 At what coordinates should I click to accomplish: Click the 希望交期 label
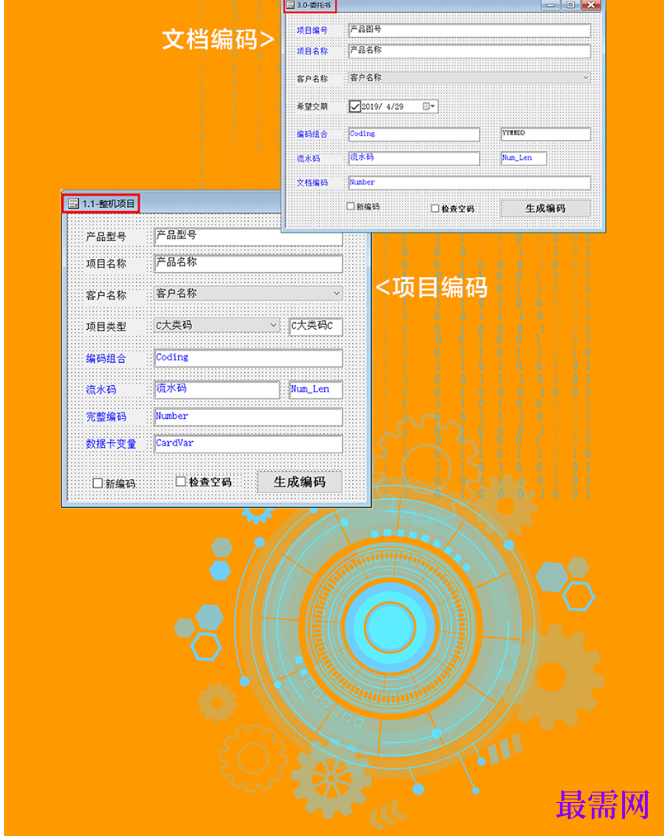[312, 107]
